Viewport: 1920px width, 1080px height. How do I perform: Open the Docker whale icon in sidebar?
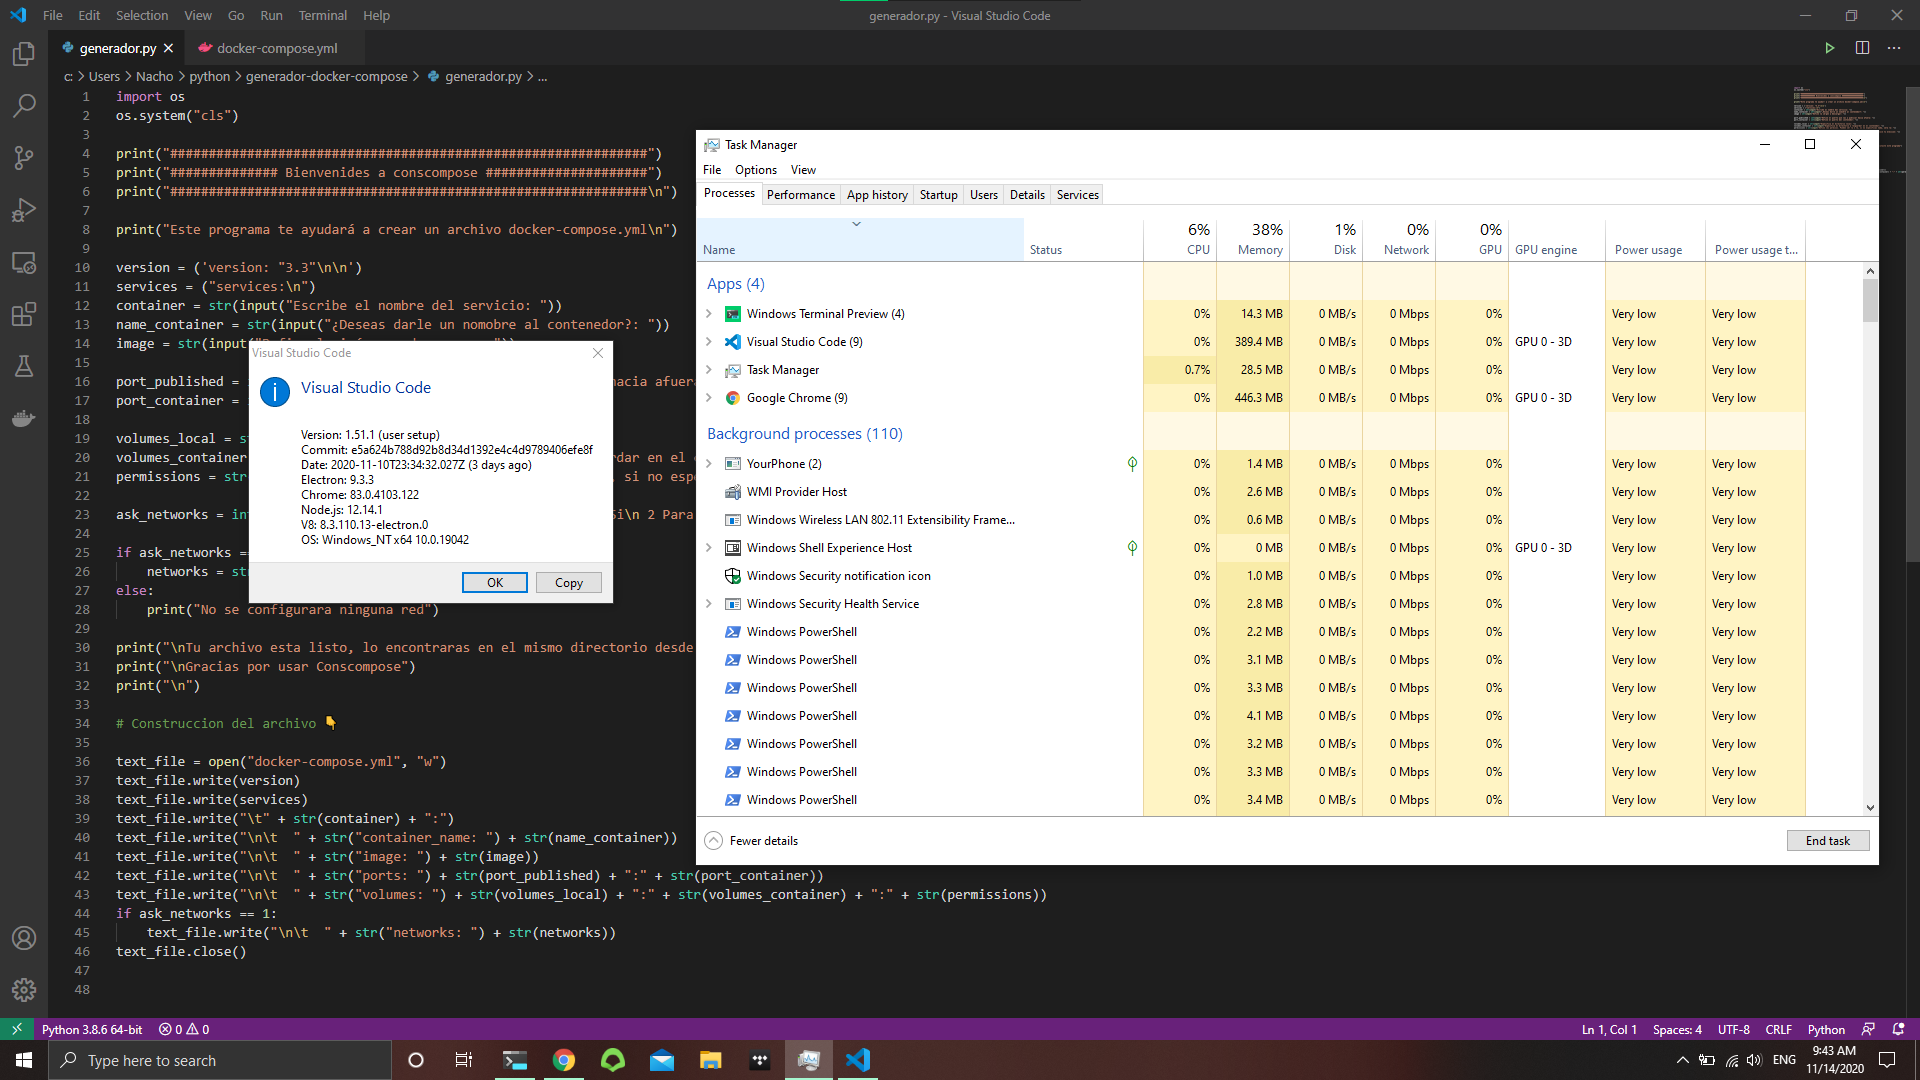(x=24, y=418)
